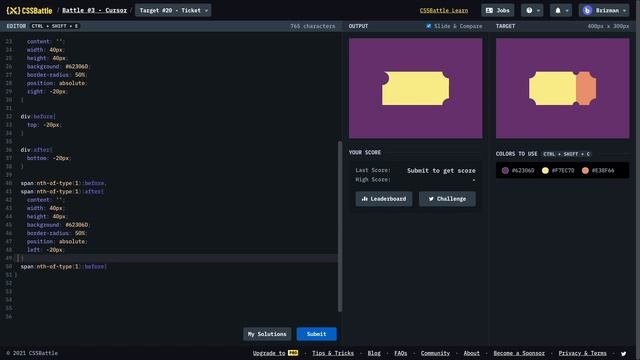Open the Brizman user profile dropdown
The width and height of the screenshot is (640, 360).
tap(604, 10)
